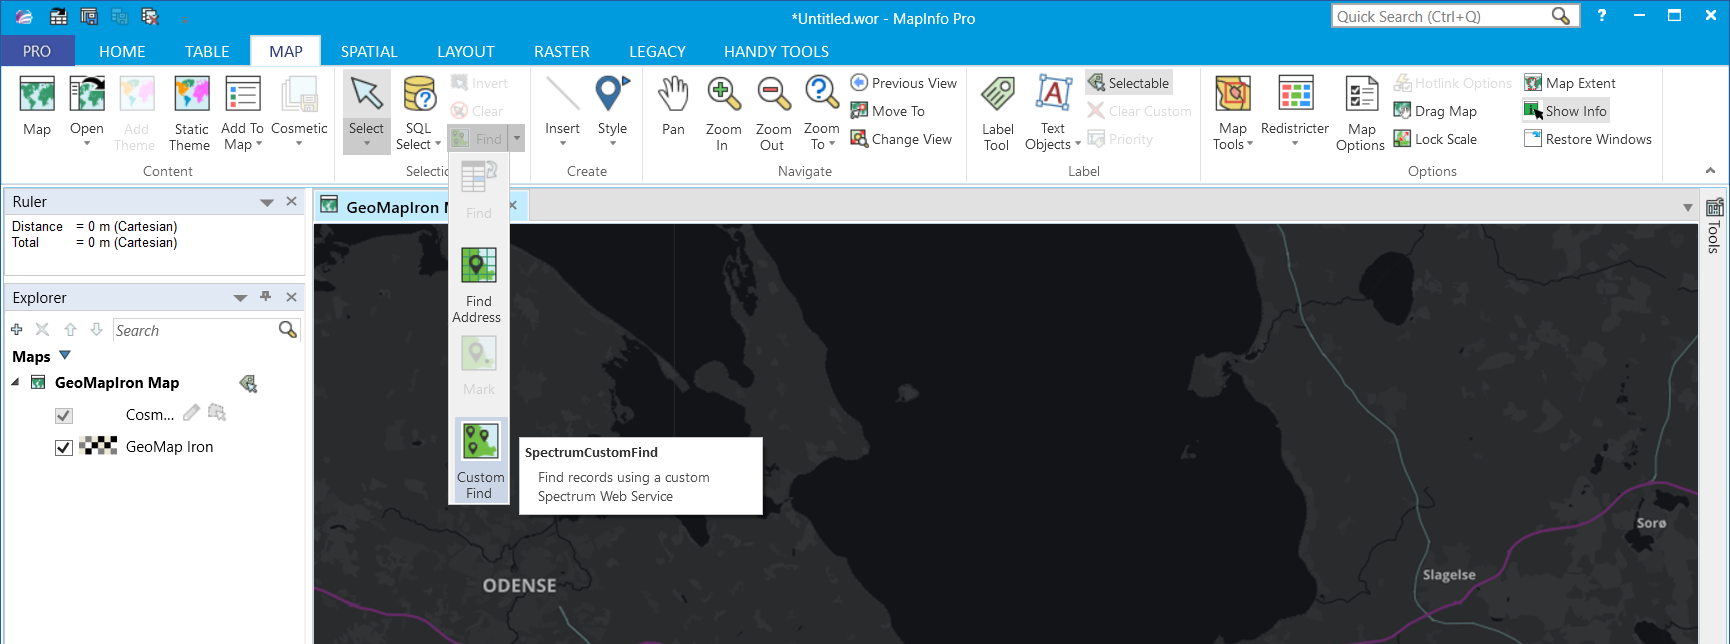Open the Cosmetic layer tool
The width and height of the screenshot is (1730, 644).
[x=299, y=110]
